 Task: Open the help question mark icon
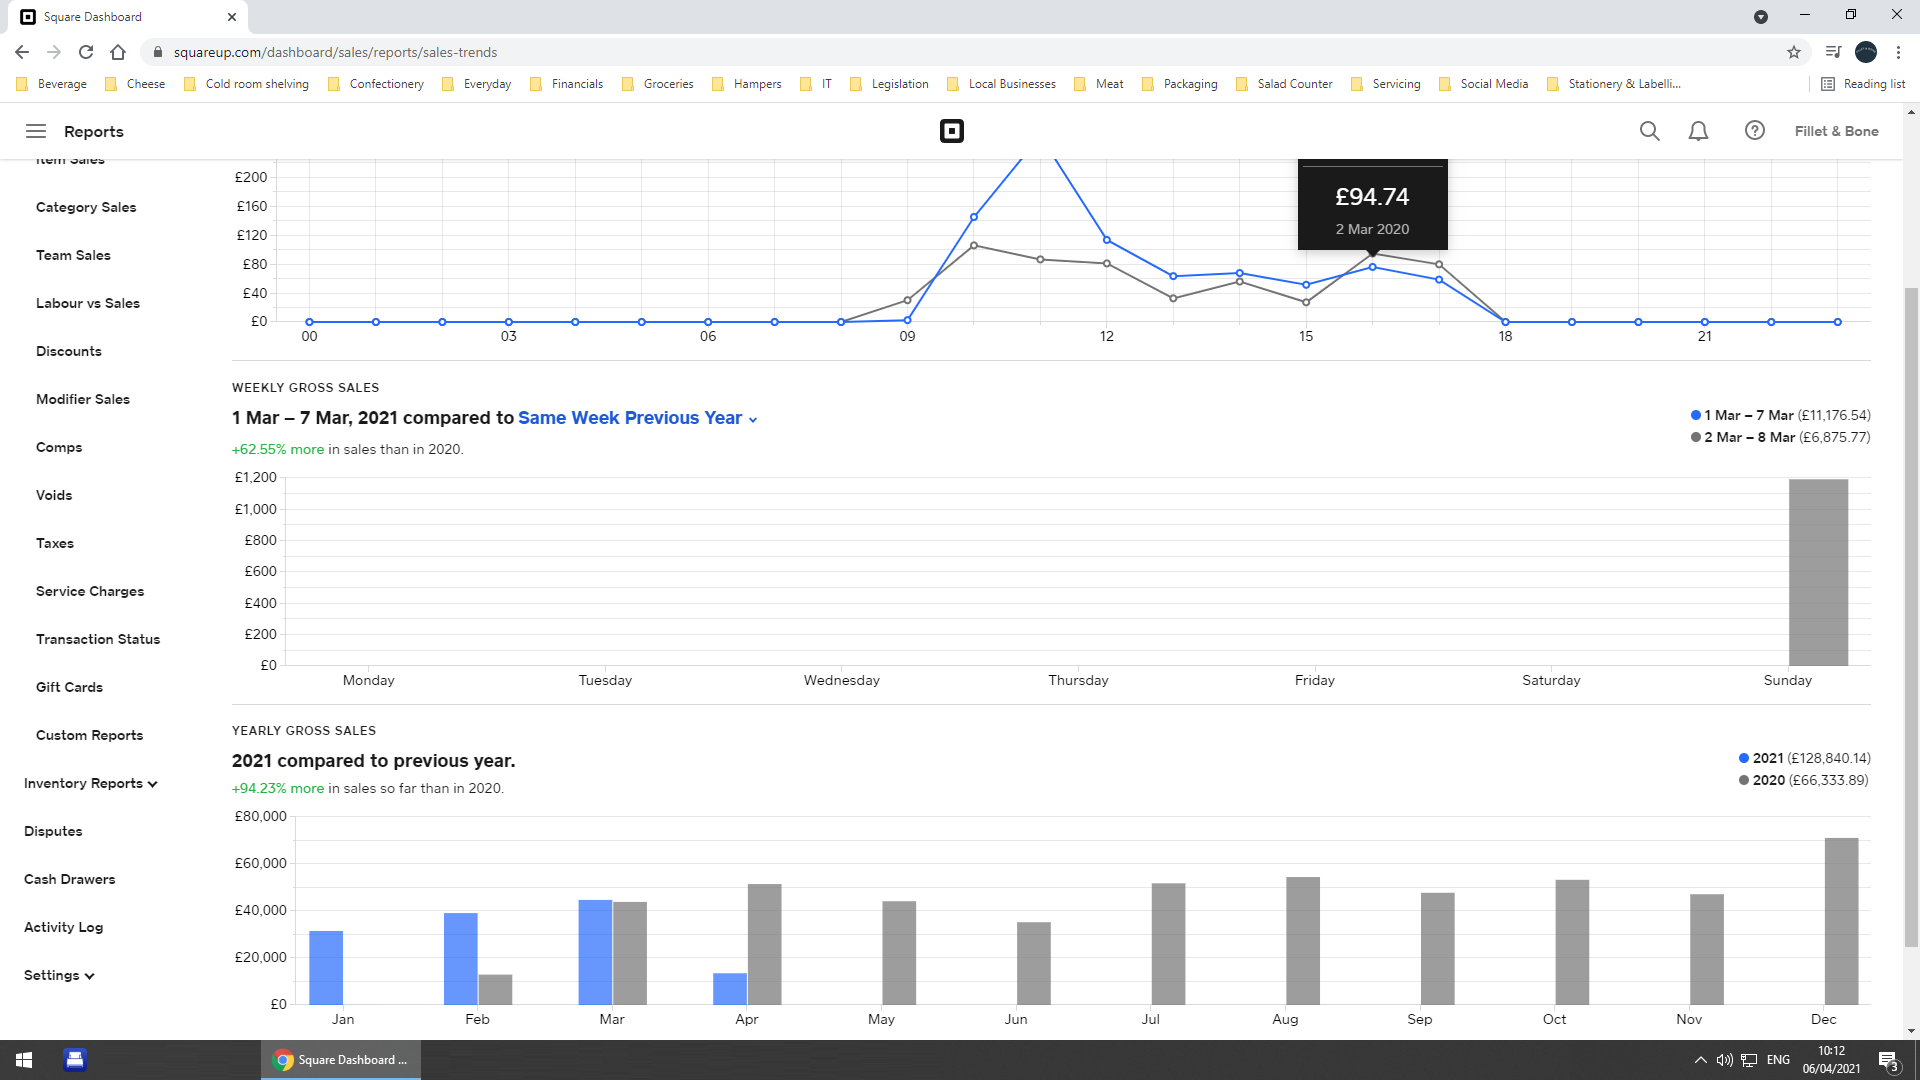1754,131
